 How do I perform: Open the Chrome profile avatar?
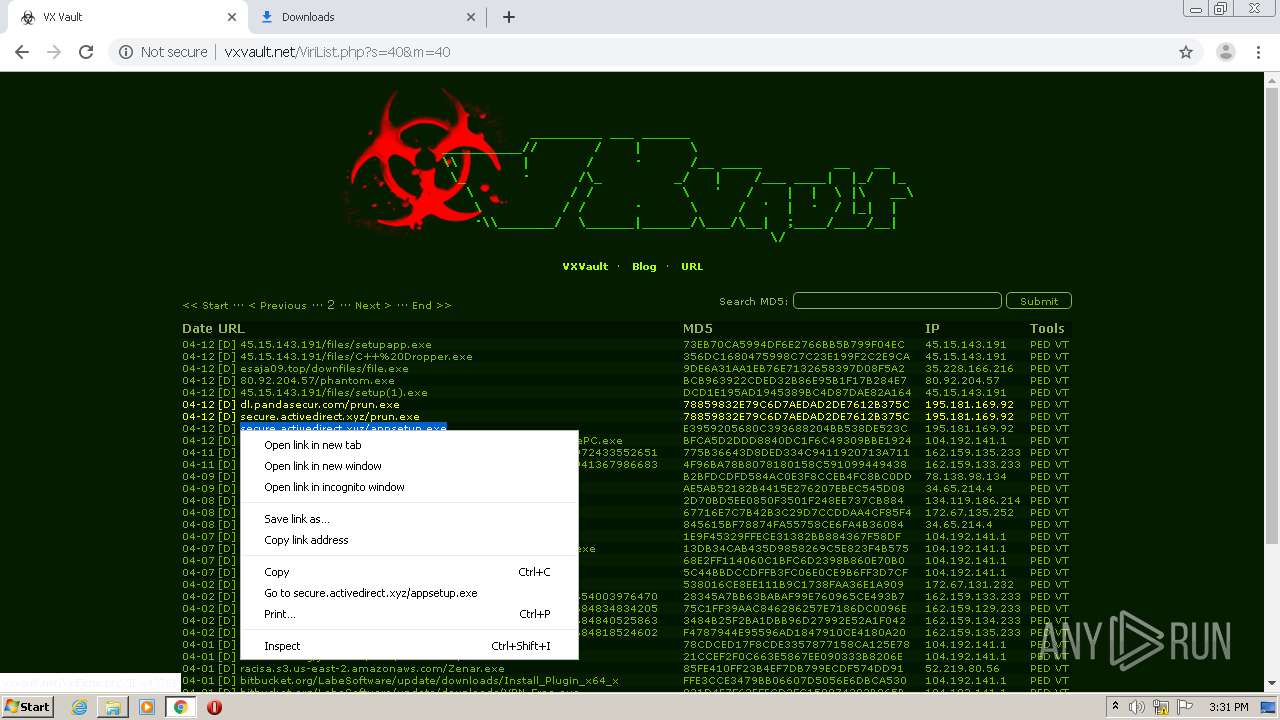click(1225, 52)
